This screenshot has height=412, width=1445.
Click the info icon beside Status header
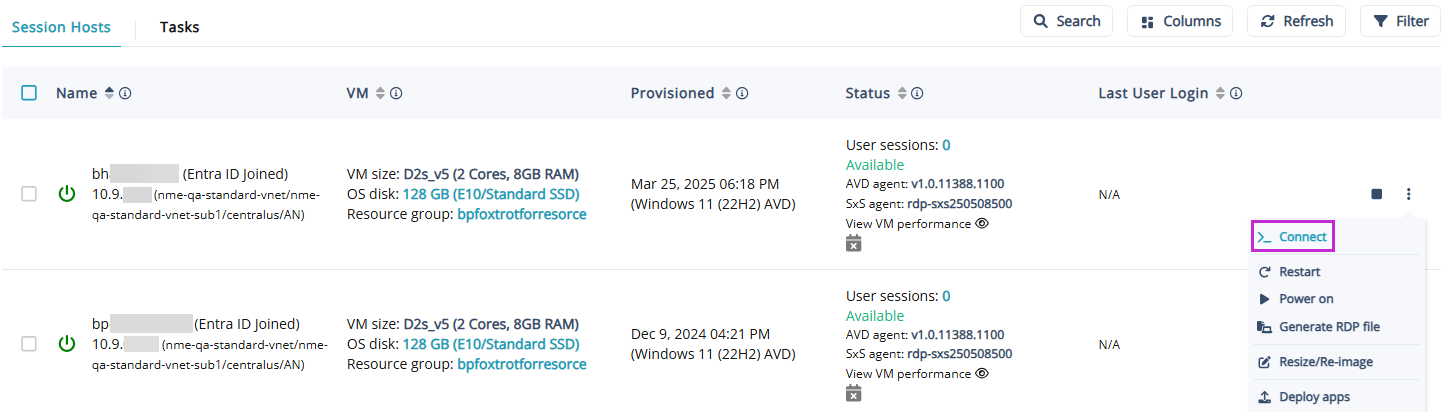coord(917,93)
